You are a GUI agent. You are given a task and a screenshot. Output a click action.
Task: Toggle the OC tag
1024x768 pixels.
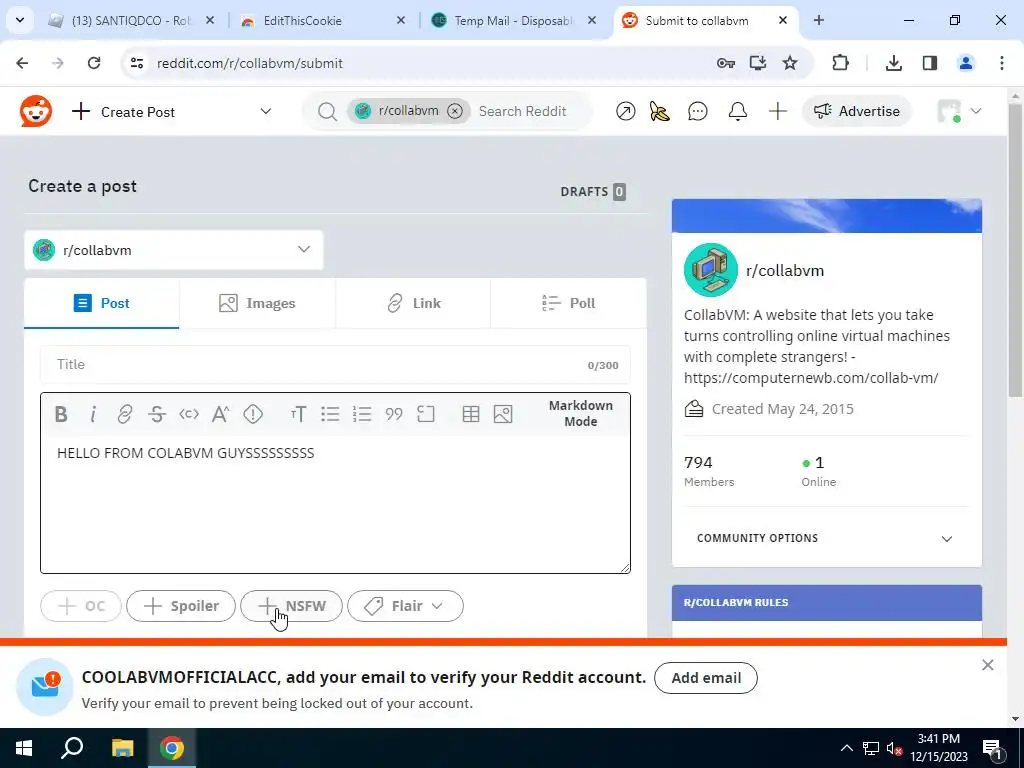(x=81, y=606)
